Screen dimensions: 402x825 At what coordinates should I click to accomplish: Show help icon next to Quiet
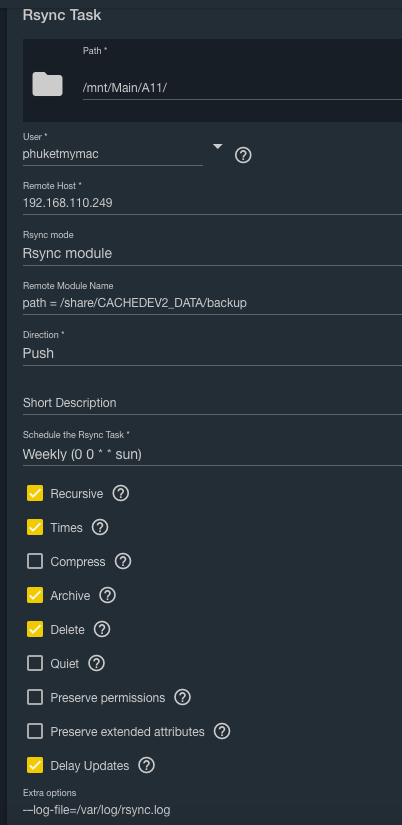click(x=96, y=663)
